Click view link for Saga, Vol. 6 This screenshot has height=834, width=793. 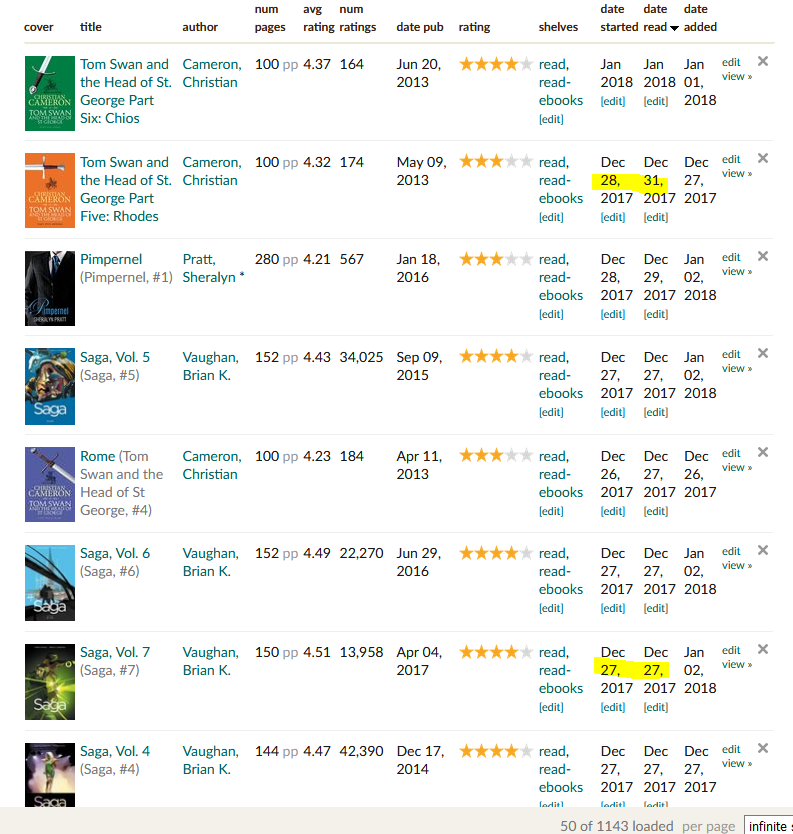pyautogui.click(x=735, y=566)
